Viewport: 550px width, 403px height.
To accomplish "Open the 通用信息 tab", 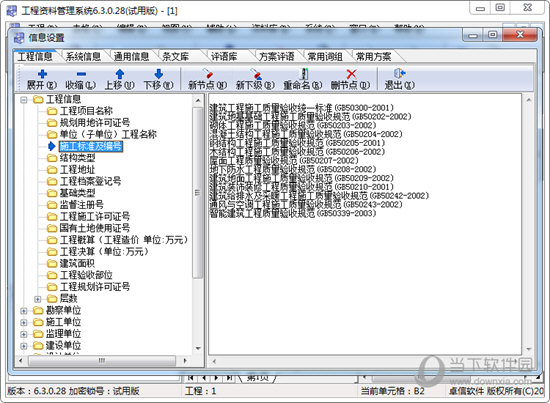I will [132, 56].
